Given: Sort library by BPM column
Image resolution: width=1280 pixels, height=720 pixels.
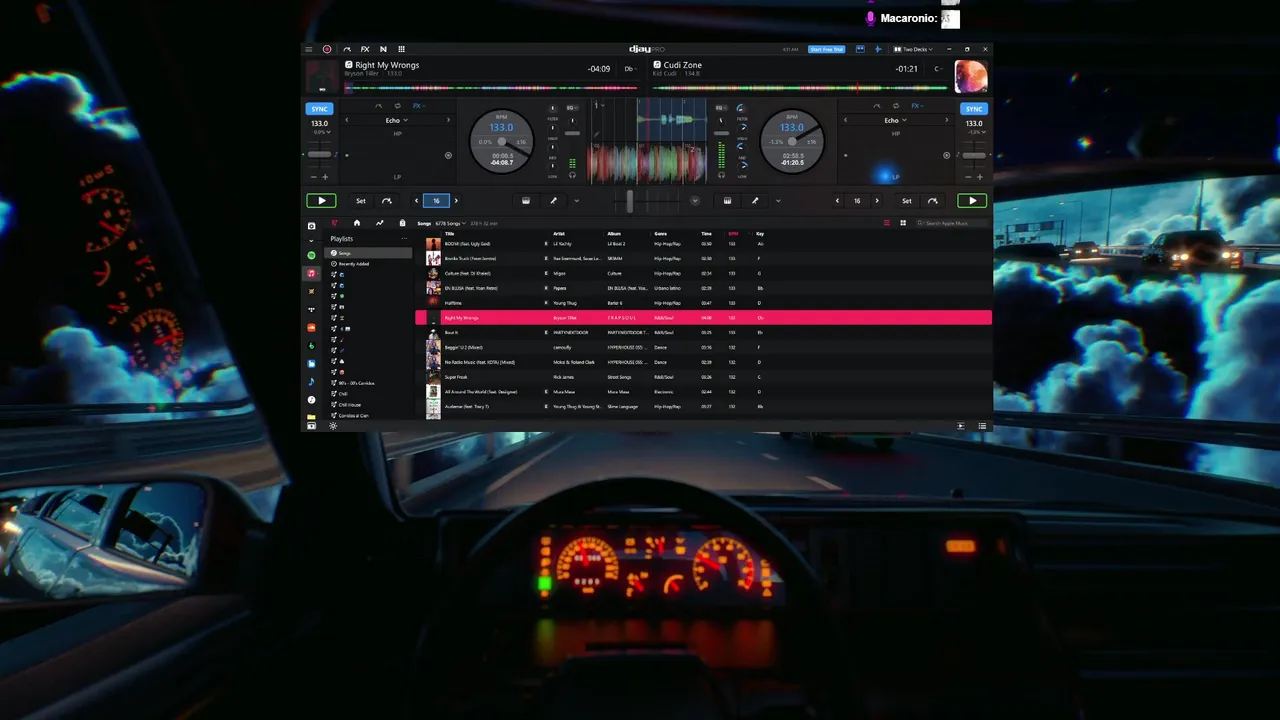Looking at the screenshot, I should (x=733, y=234).
